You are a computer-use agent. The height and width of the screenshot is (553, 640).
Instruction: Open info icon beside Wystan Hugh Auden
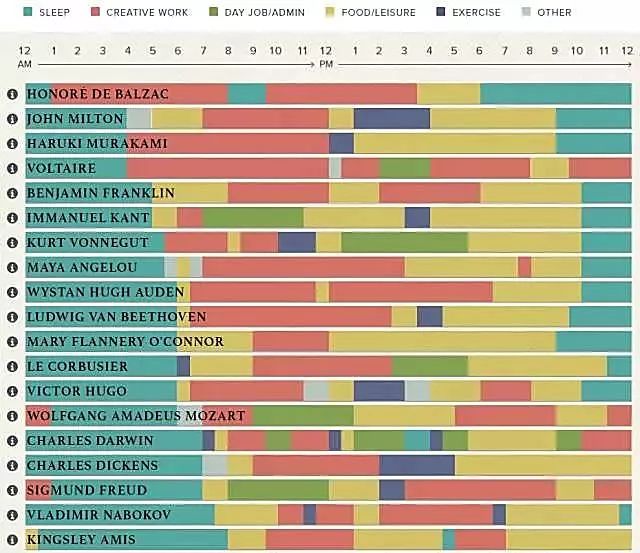click(12, 292)
